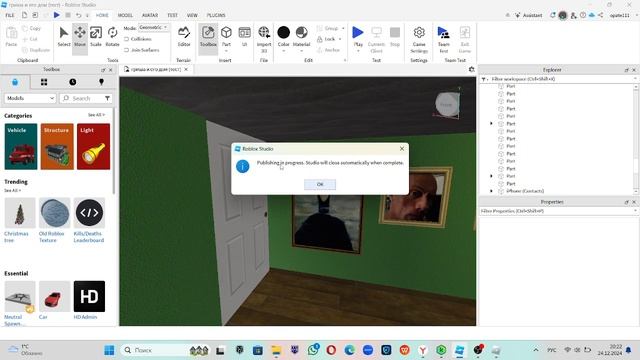
Task: Switch to the PLUGINS ribbon tab
Action: (216, 15)
